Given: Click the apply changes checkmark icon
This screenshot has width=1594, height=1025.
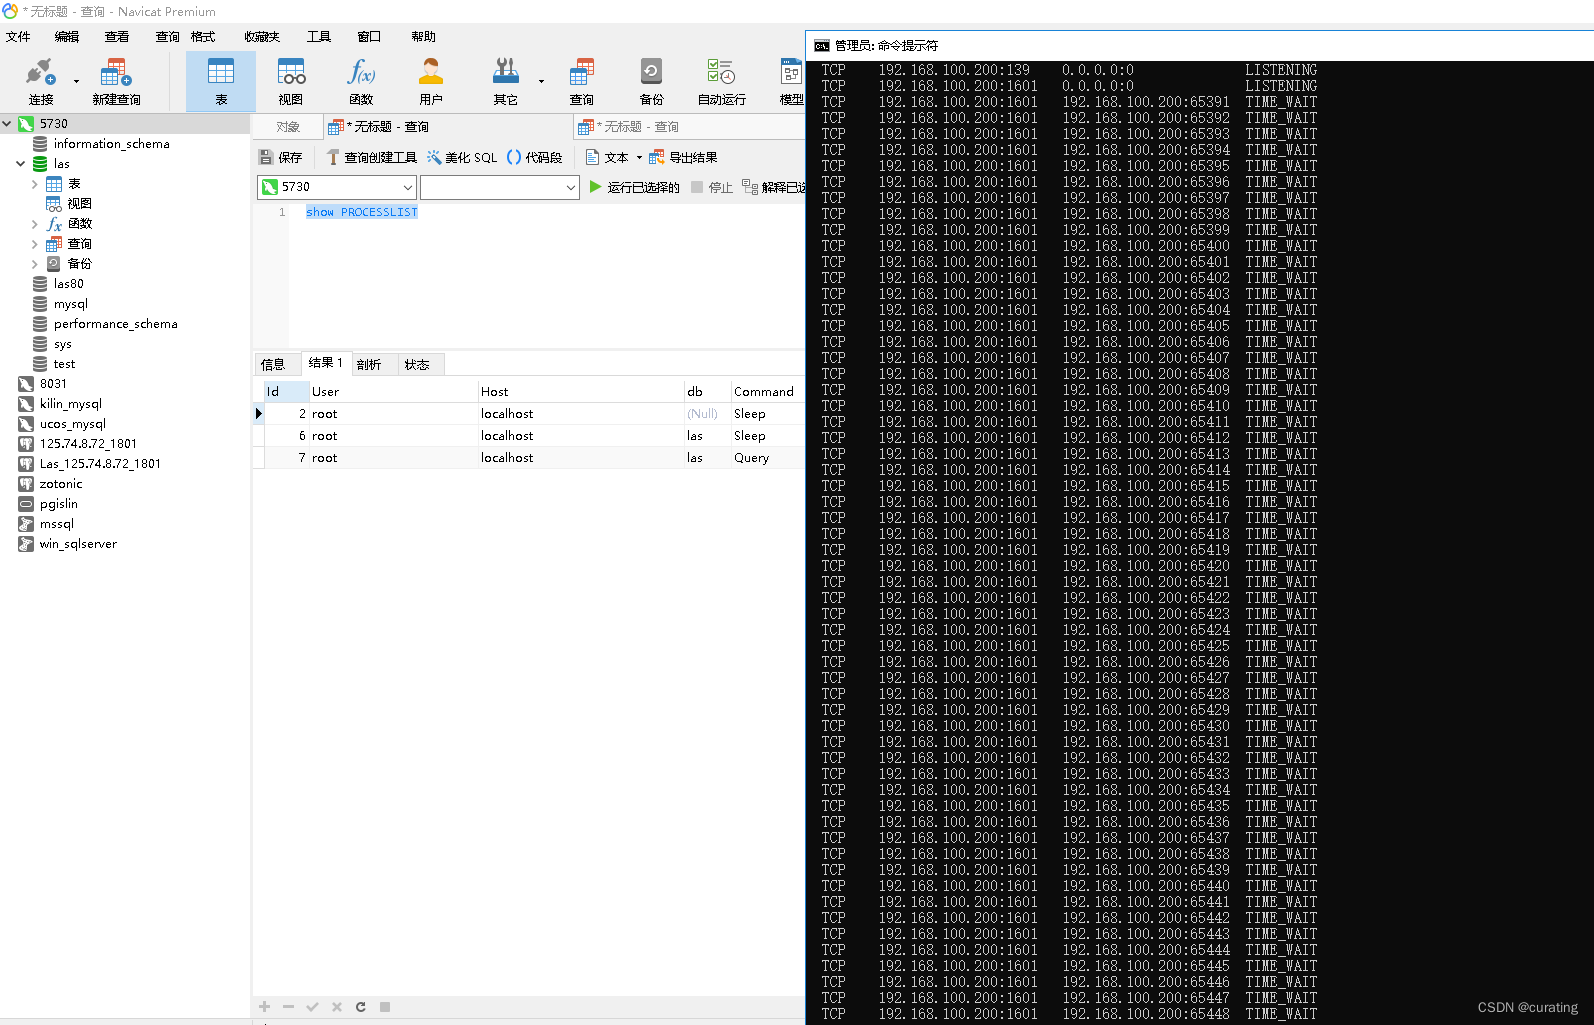Looking at the screenshot, I should coord(312,1007).
